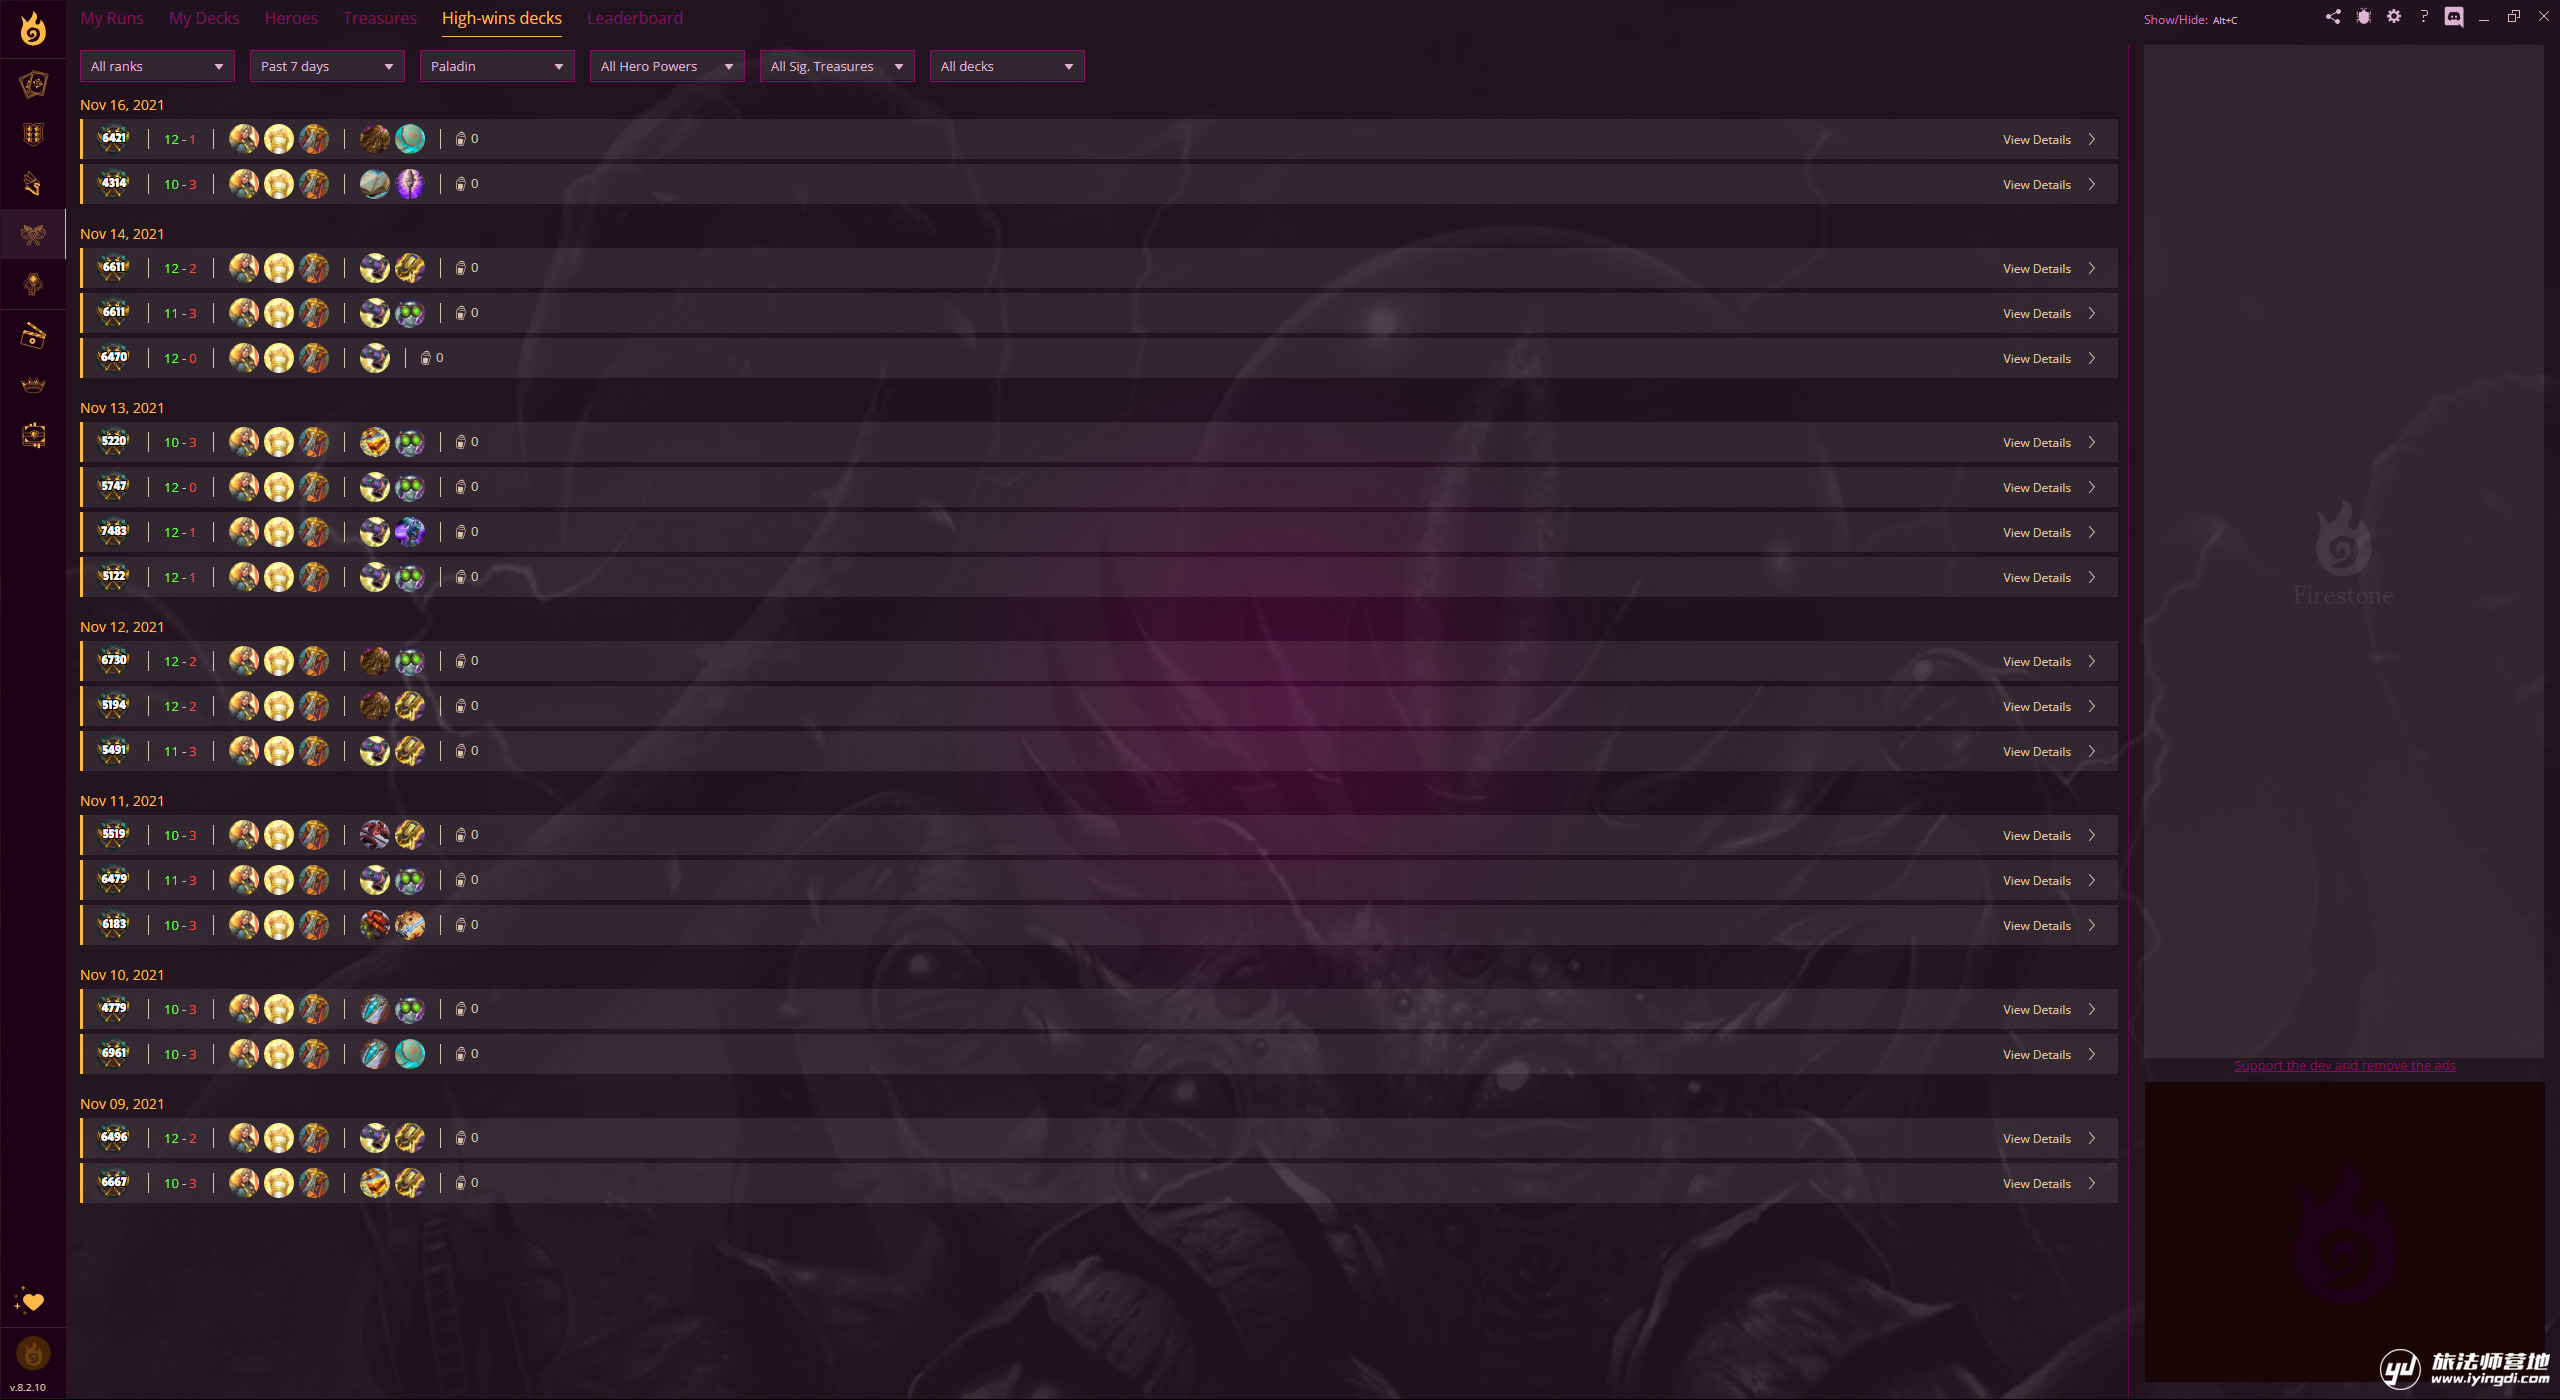Open the shield-shaped sidebar icon
This screenshot has height=1400, width=2560.
click(x=33, y=134)
